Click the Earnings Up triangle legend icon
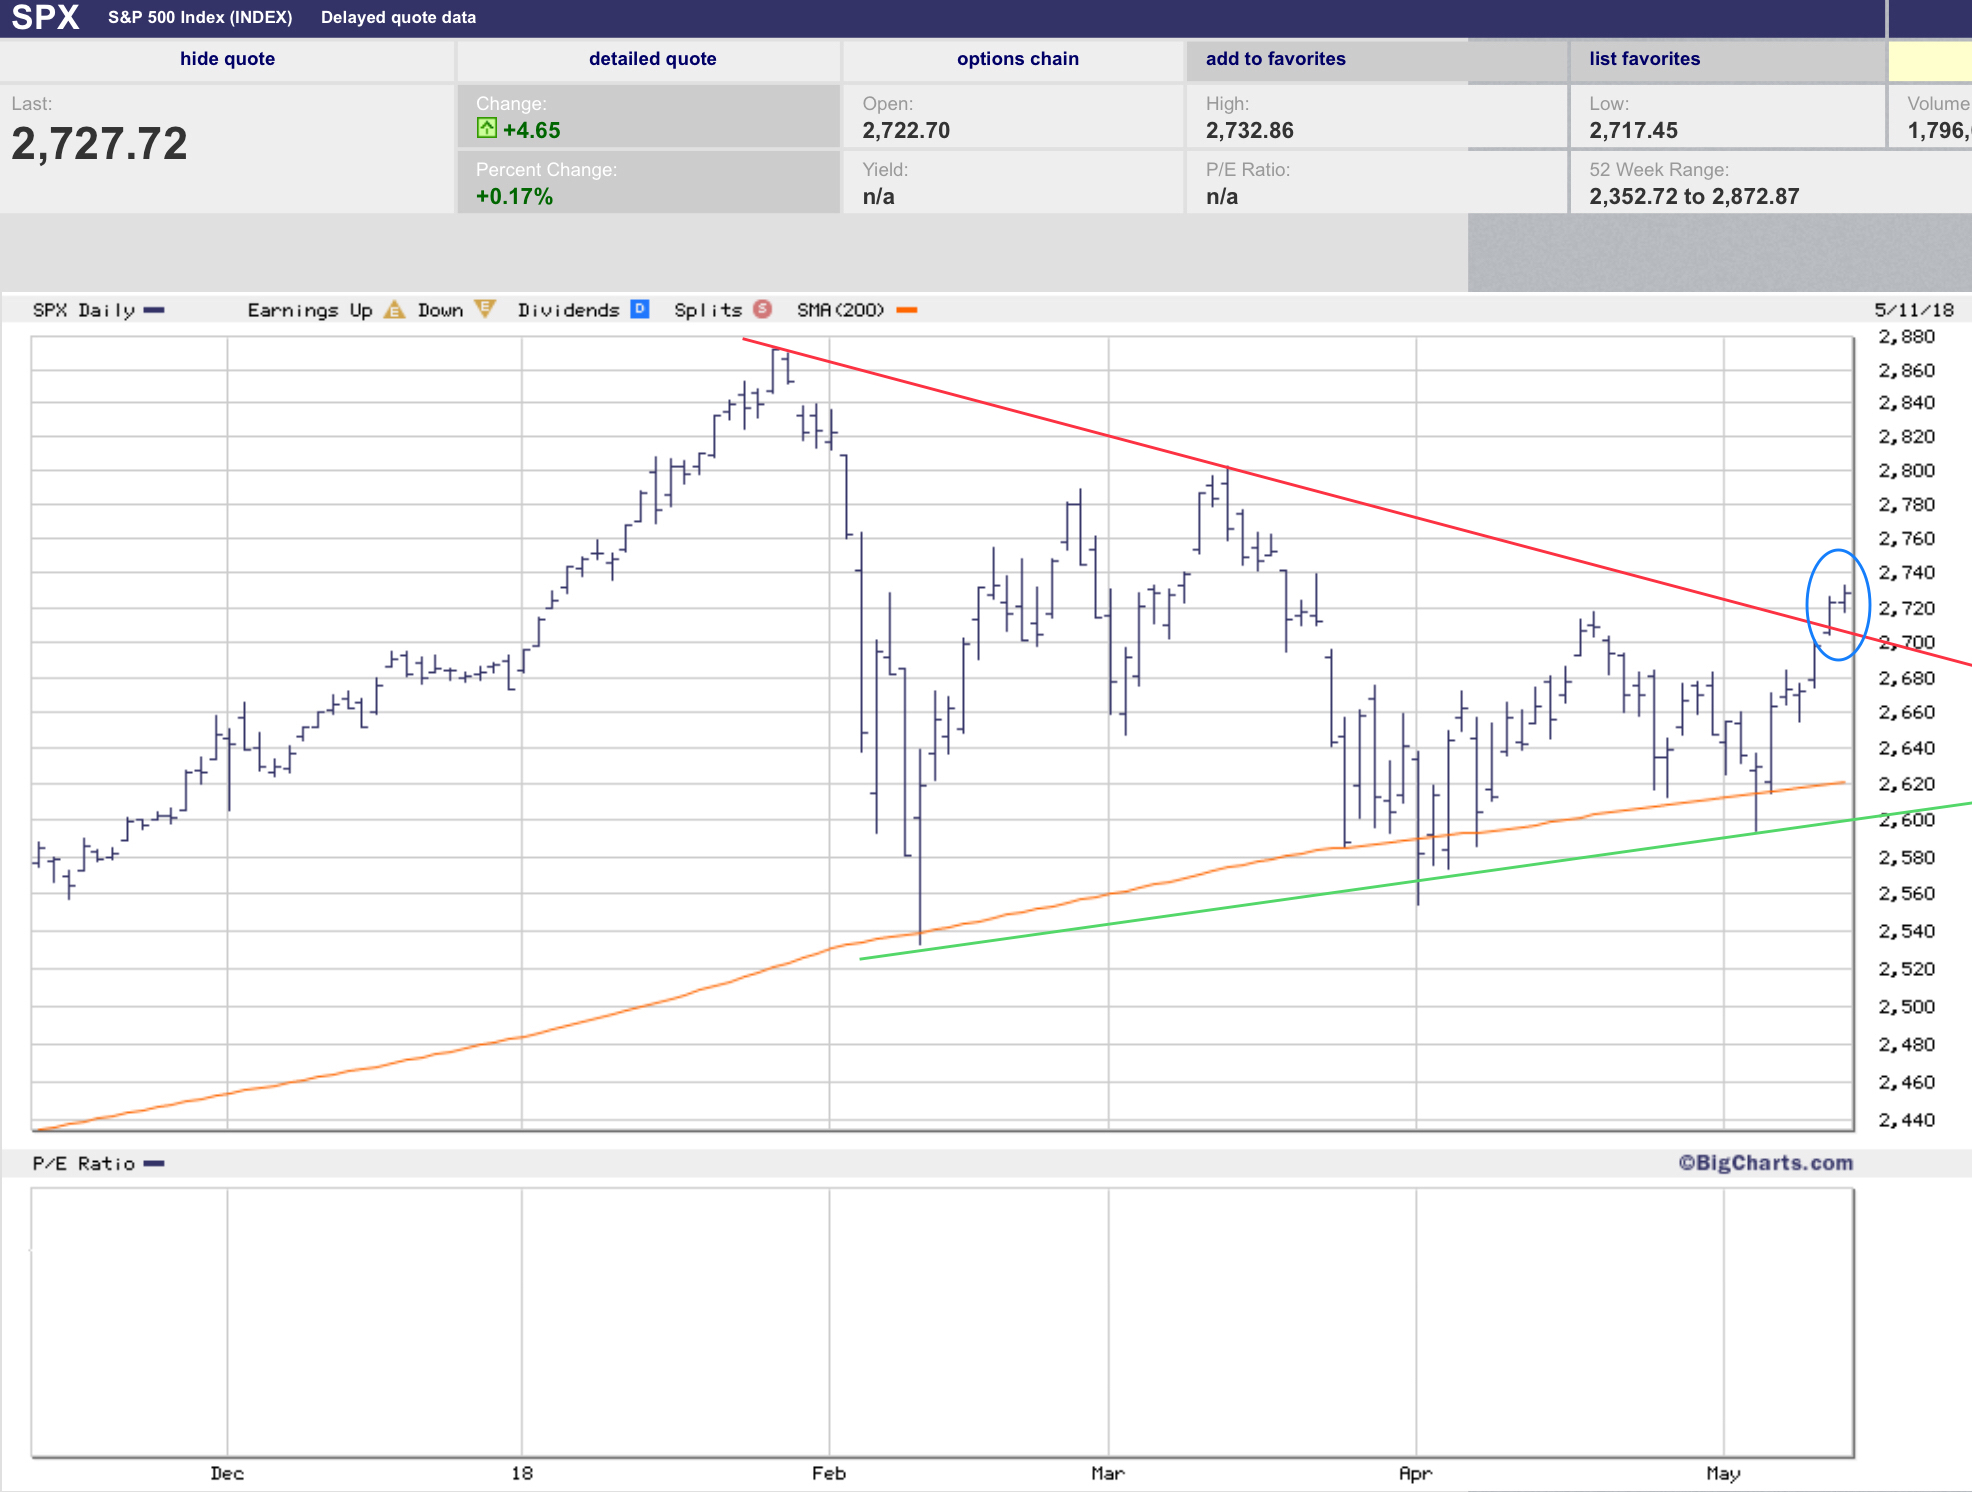This screenshot has width=1972, height=1492. coord(394,310)
